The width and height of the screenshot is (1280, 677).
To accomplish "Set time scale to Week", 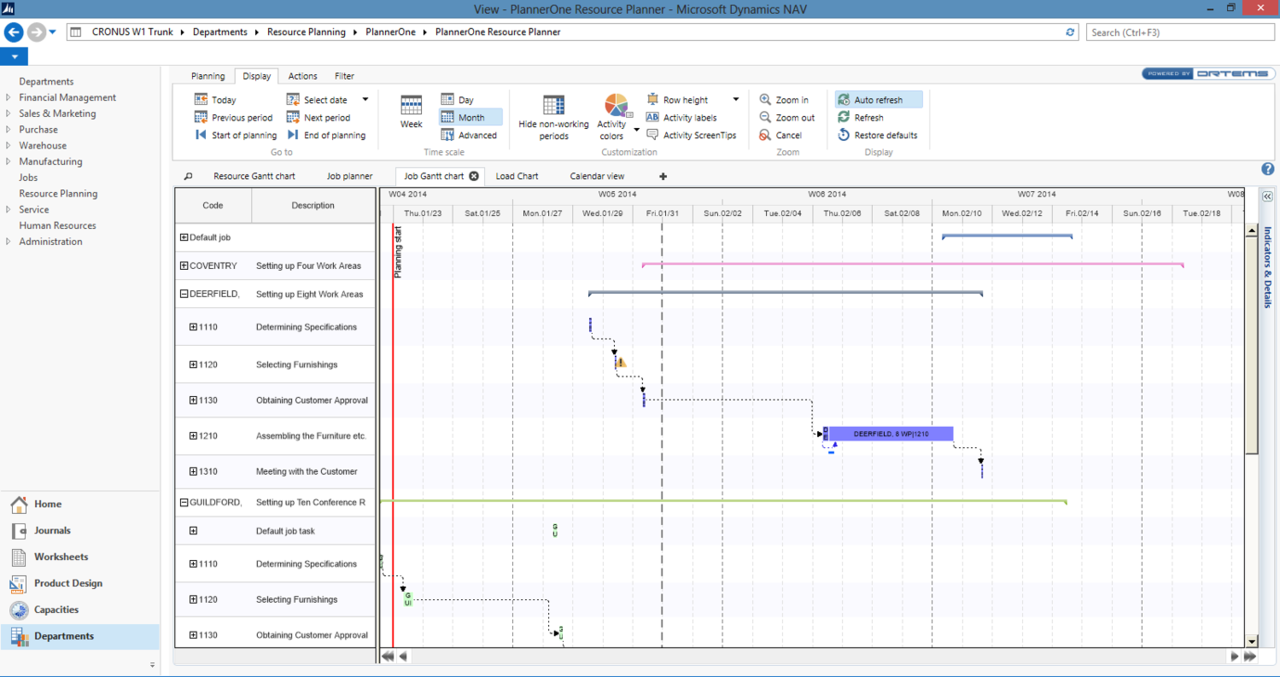I will (411, 112).
